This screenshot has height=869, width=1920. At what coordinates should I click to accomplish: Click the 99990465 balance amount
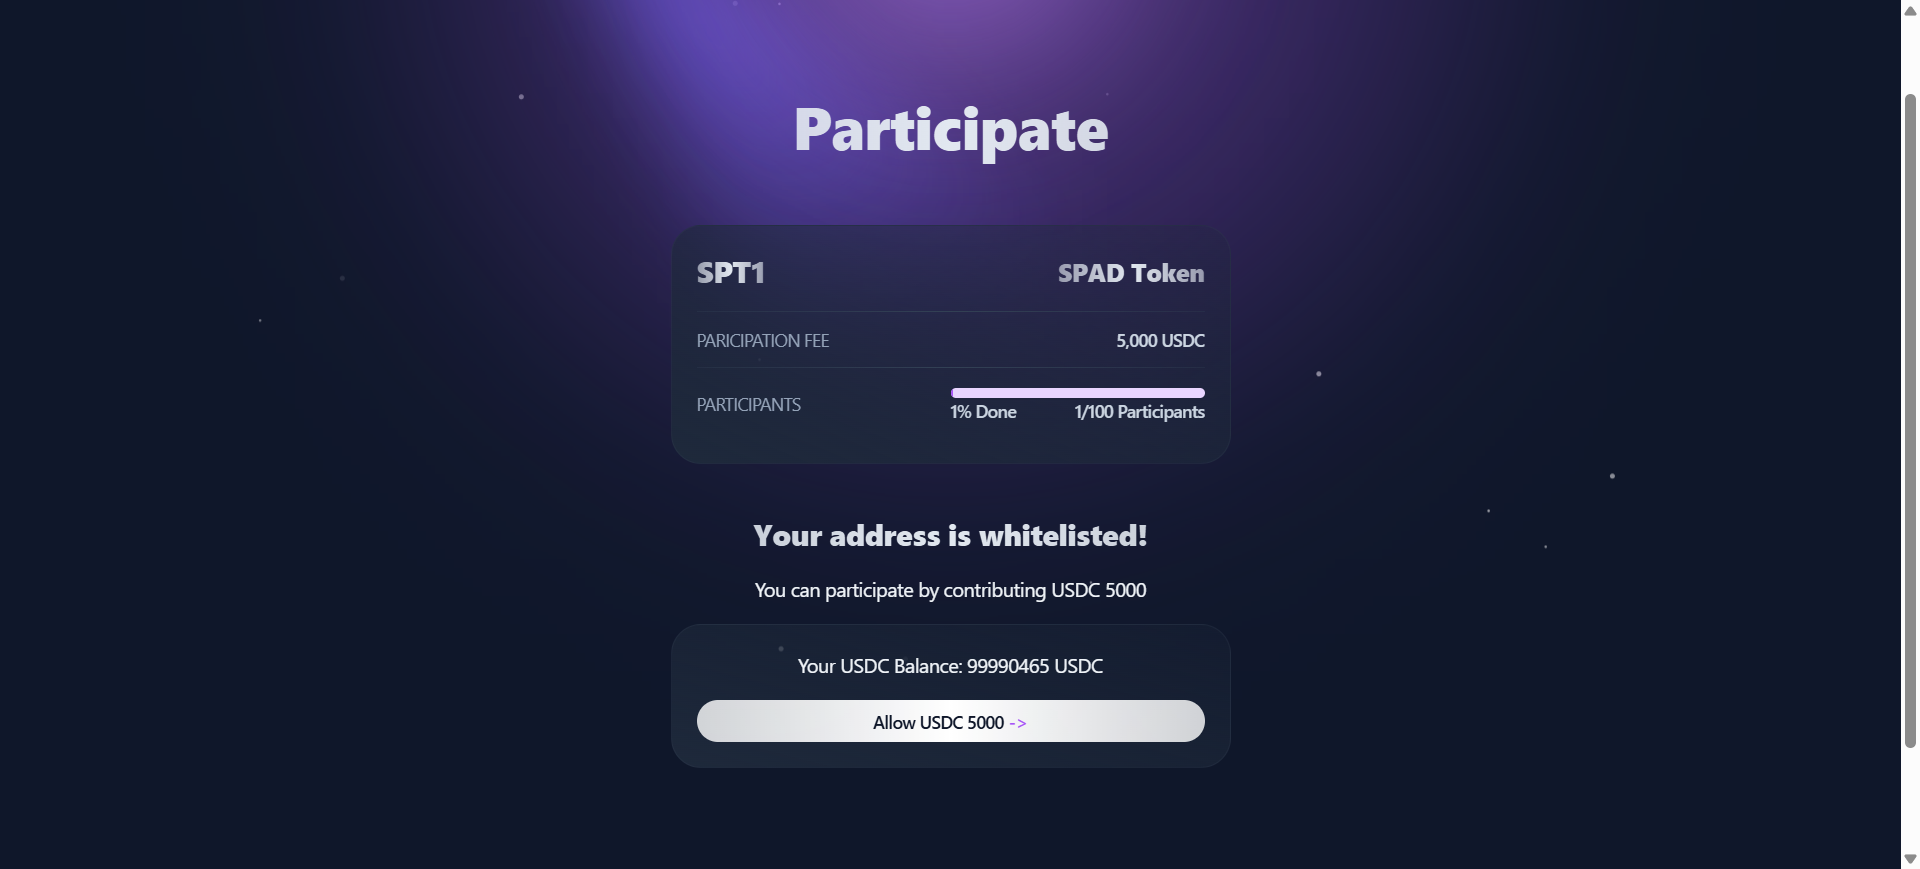point(1008,666)
